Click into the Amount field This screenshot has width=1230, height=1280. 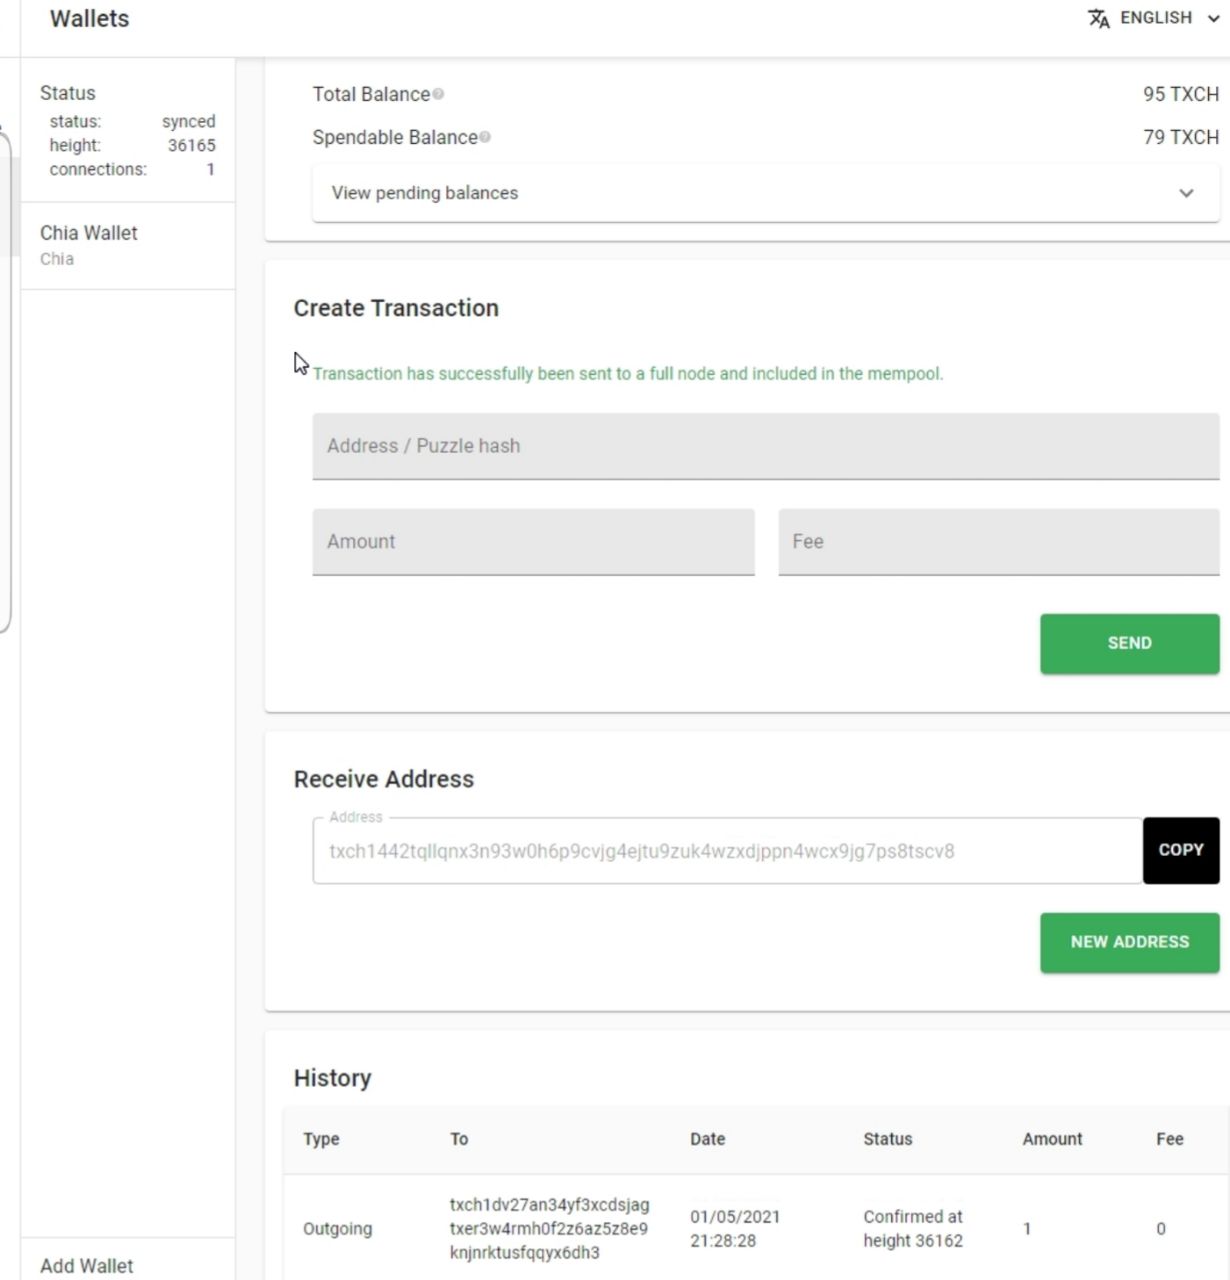pyautogui.click(x=533, y=542)
